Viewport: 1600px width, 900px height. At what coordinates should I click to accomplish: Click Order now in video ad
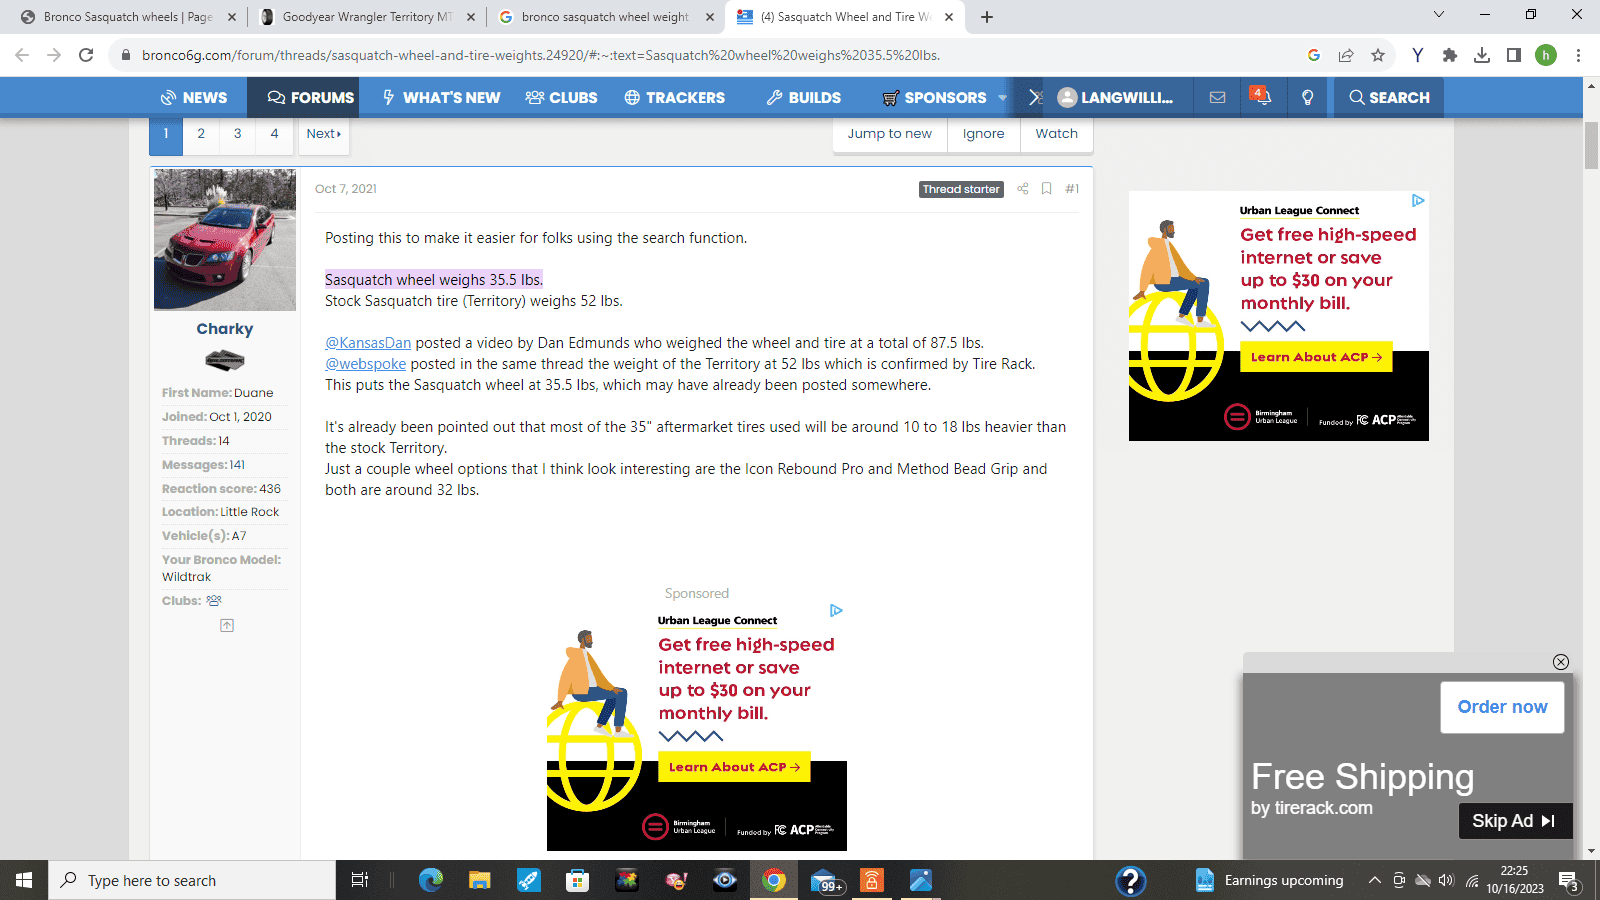click(1502, 707)
